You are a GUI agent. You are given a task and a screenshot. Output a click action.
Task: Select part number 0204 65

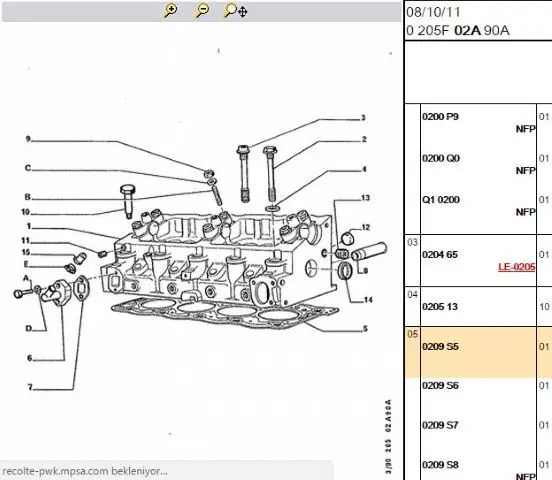point(440,254)
